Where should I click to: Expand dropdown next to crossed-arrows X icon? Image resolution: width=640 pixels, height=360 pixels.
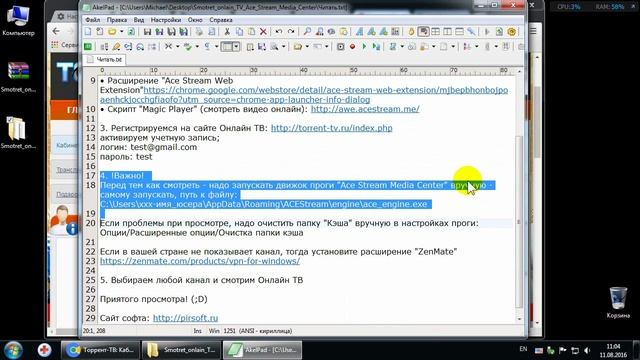coord(178,47)
